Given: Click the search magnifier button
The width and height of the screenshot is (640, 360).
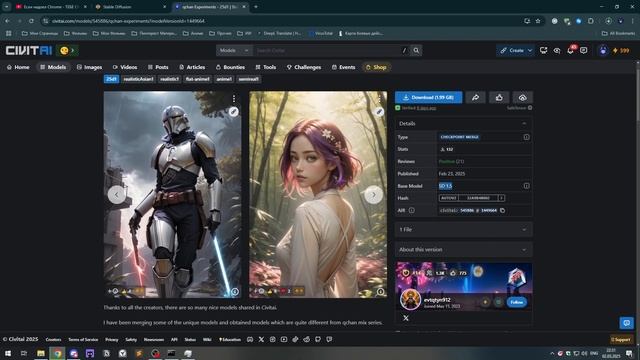Looking at the screenshot, I should [416, 51].
